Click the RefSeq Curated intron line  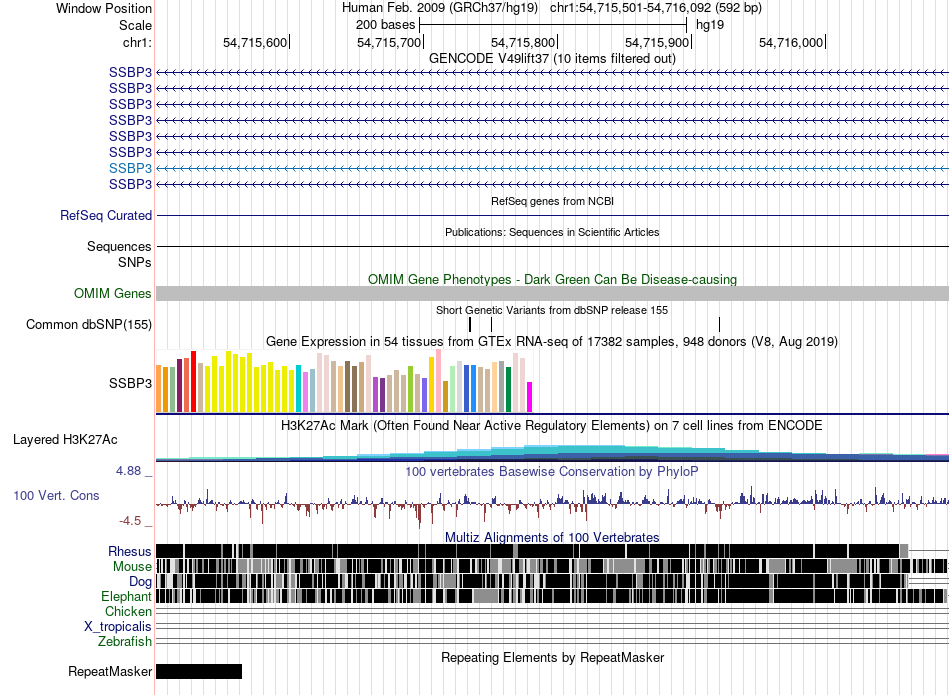tap(552, 215)
